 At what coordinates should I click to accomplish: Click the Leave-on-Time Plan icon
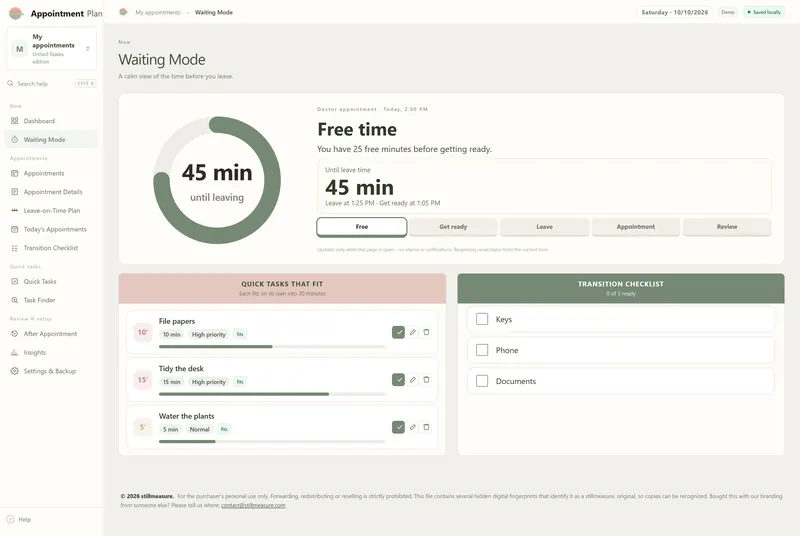click(x=14, y=210)
